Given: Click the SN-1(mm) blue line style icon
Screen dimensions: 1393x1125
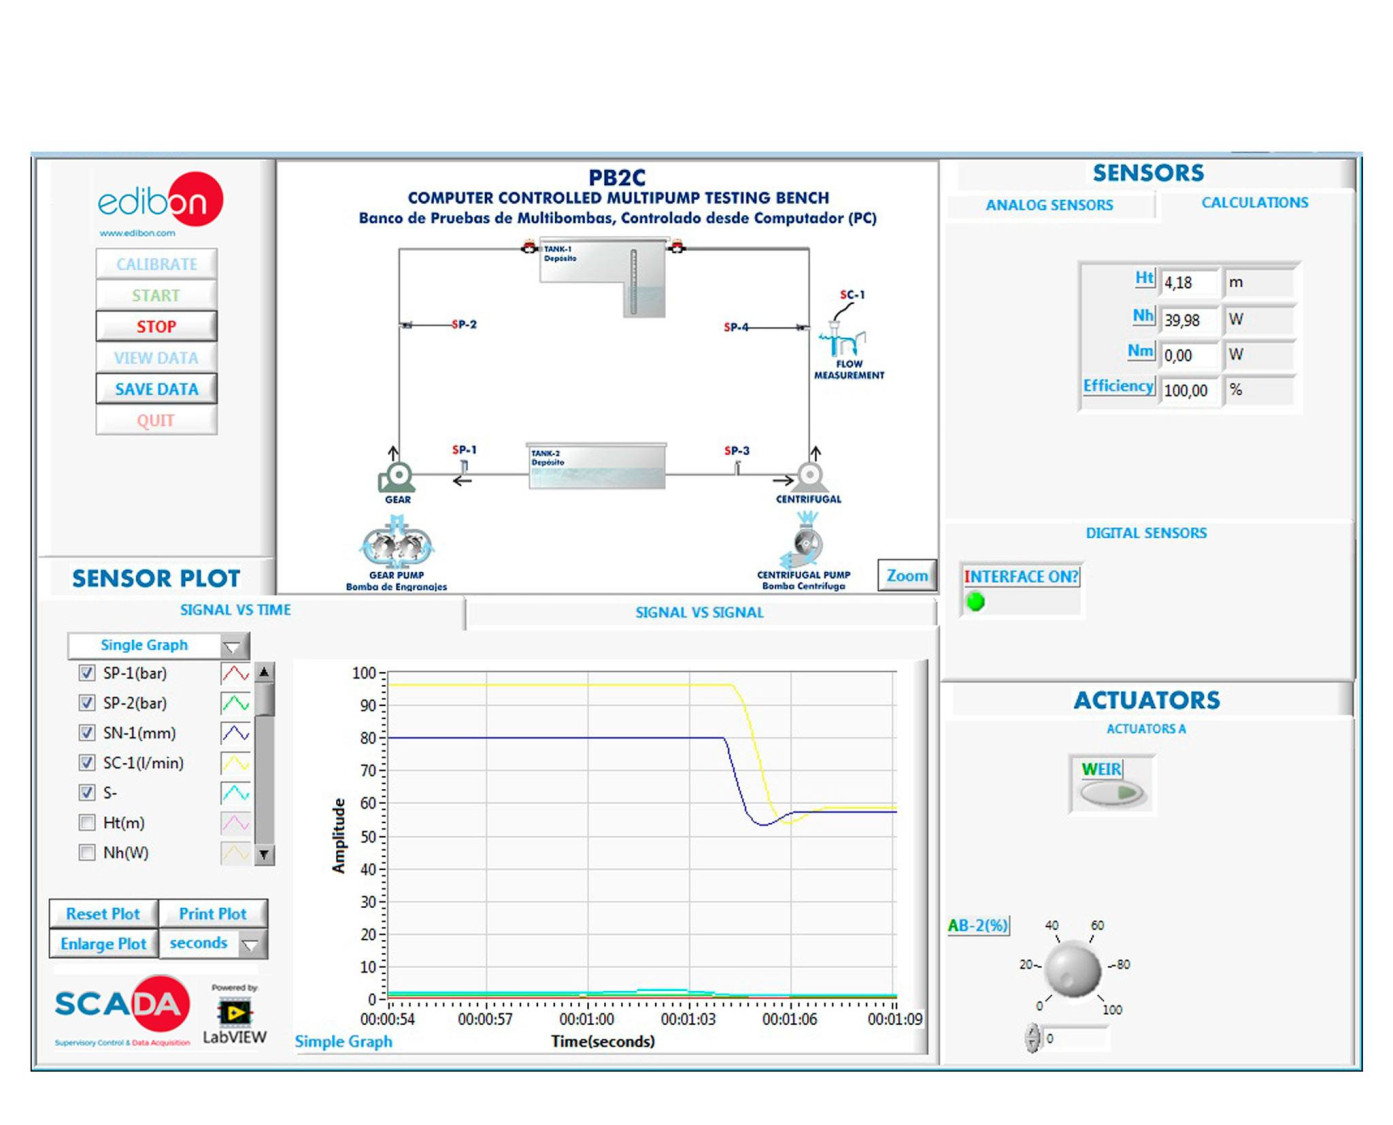Looking at the screenshot, I should pos(235,734).
